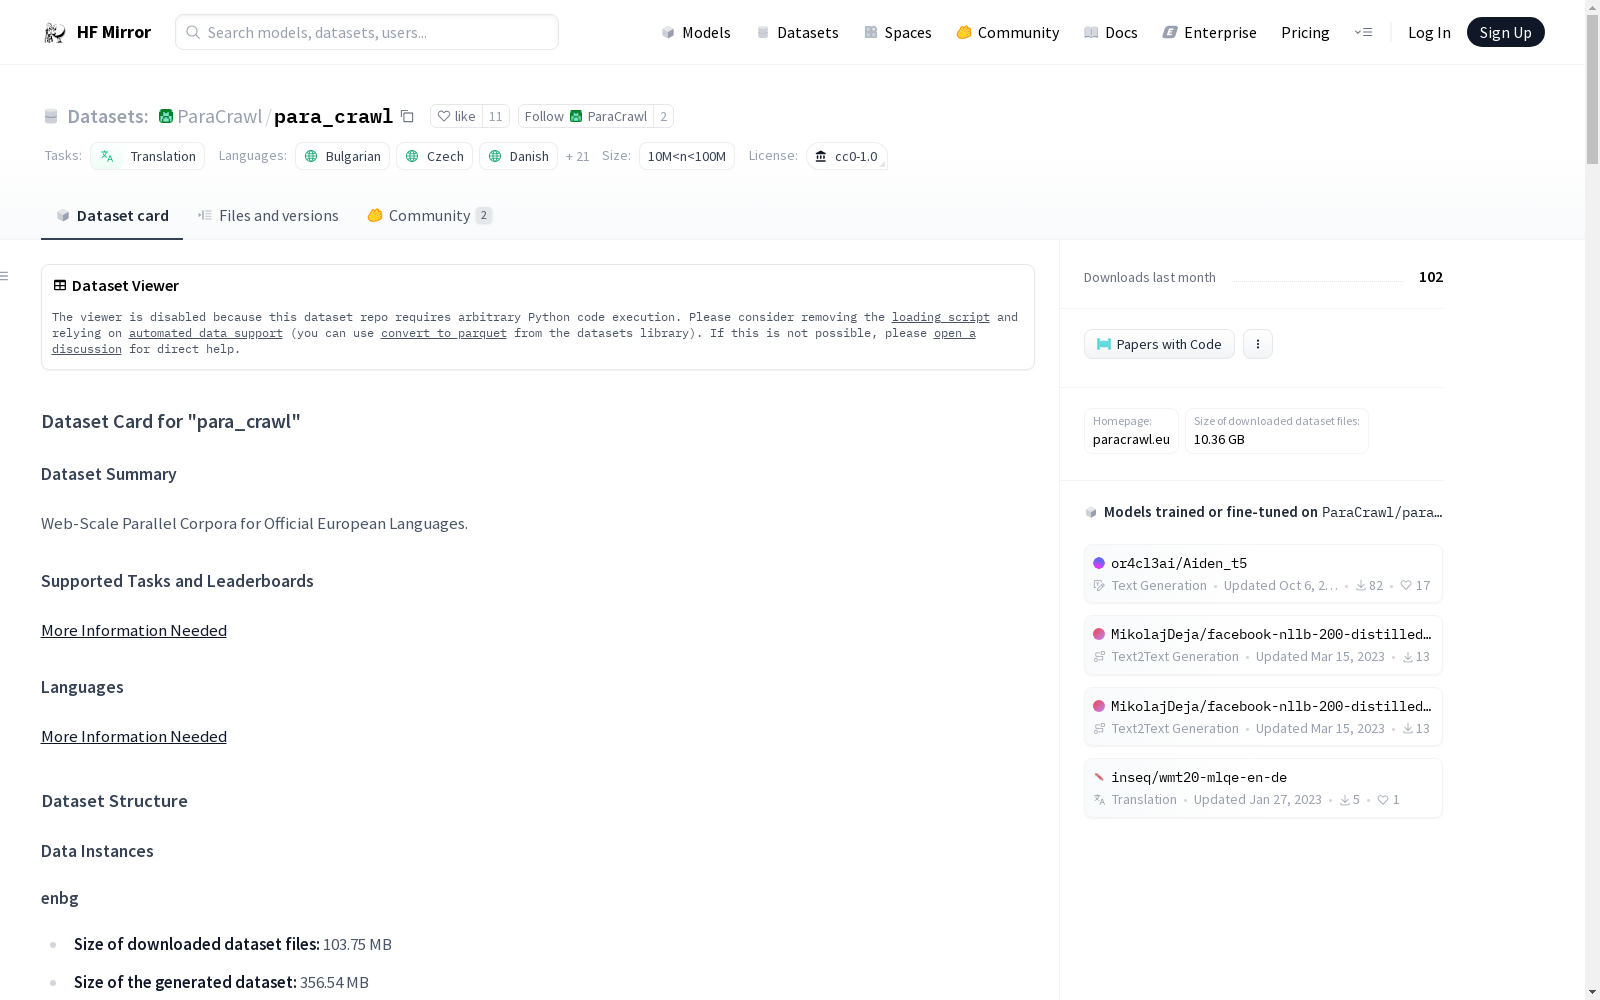This screenshot has width=1600, height=1000.
Task: Open the Pricing page
Action: tap(1305, 32)
